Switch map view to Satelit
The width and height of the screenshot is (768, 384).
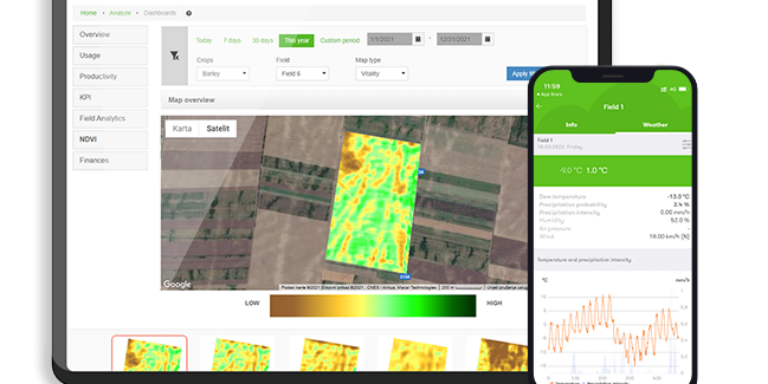click(218, 129)
